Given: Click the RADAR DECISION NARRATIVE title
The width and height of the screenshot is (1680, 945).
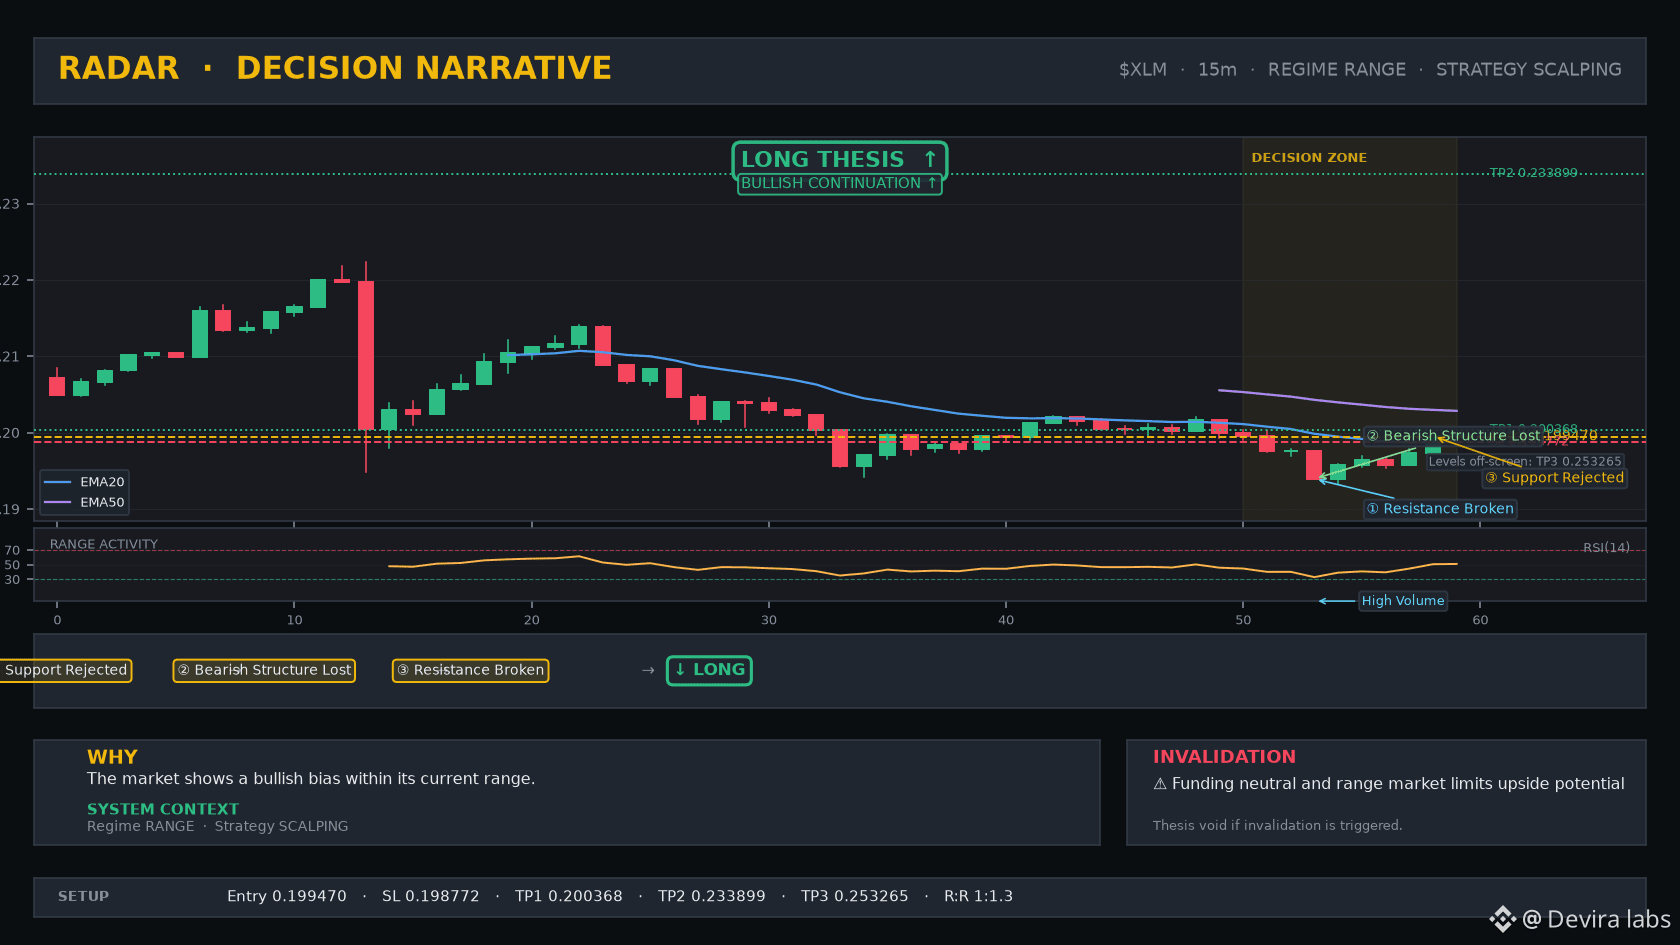Looking at the screenshot, I should click(x=335, y=68).
